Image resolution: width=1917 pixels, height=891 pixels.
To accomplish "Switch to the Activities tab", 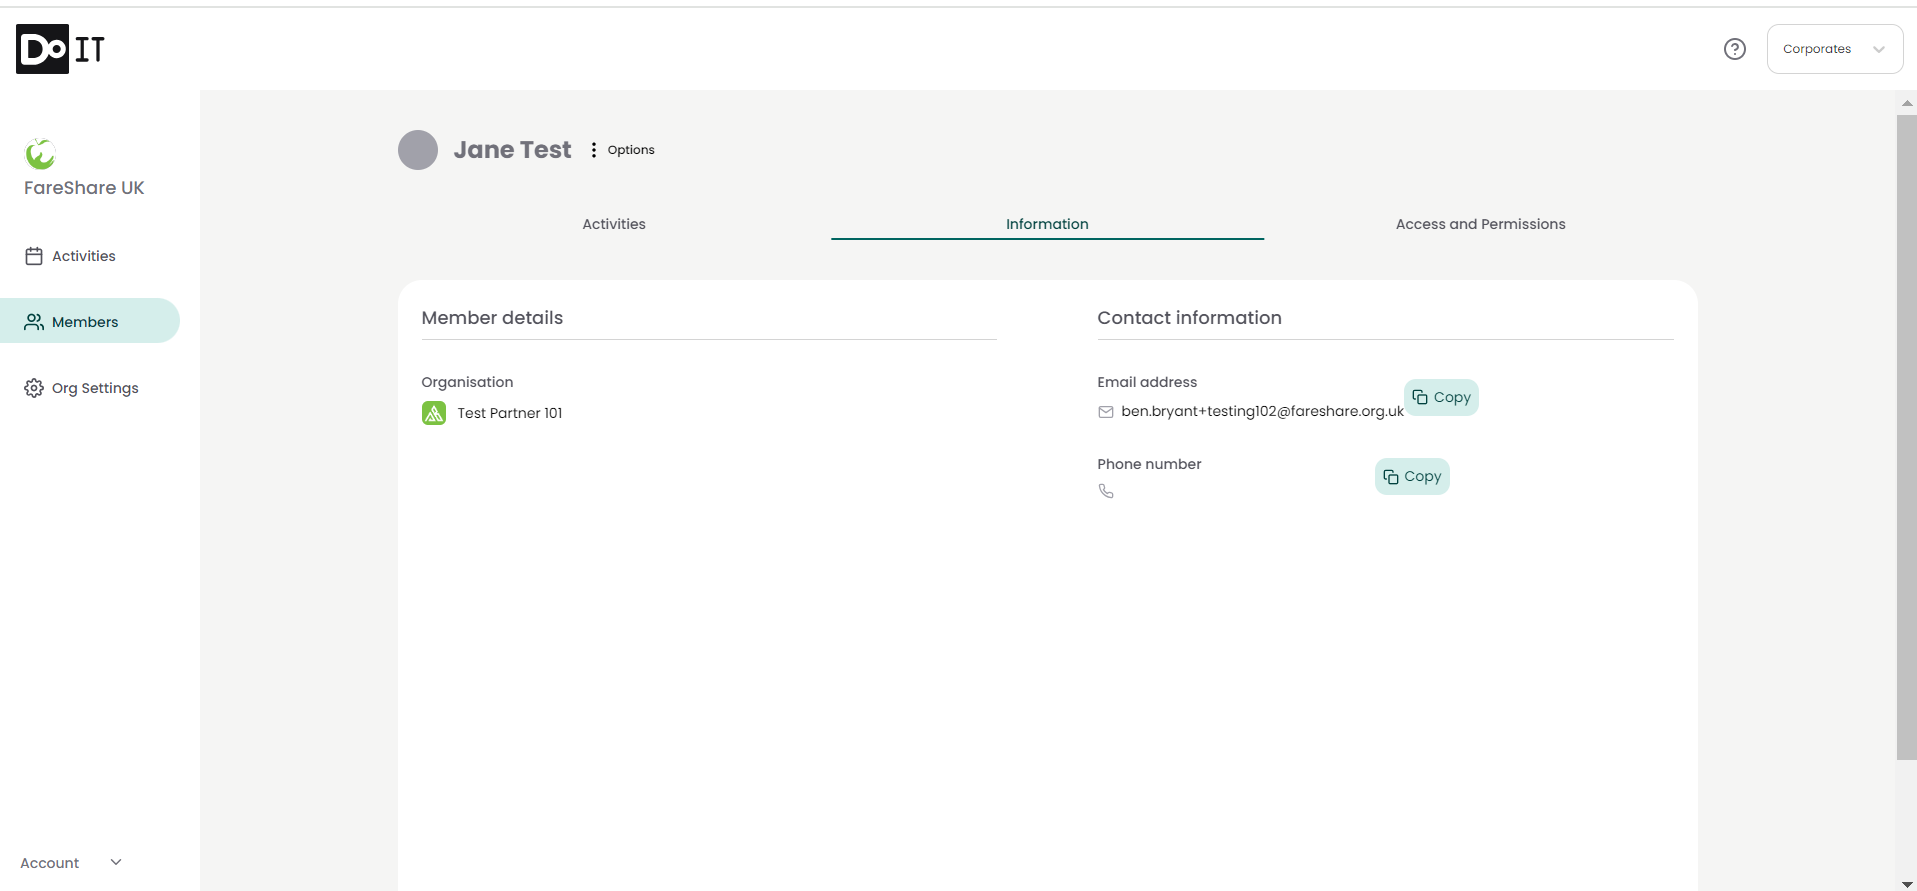I will tap(614, 224).
